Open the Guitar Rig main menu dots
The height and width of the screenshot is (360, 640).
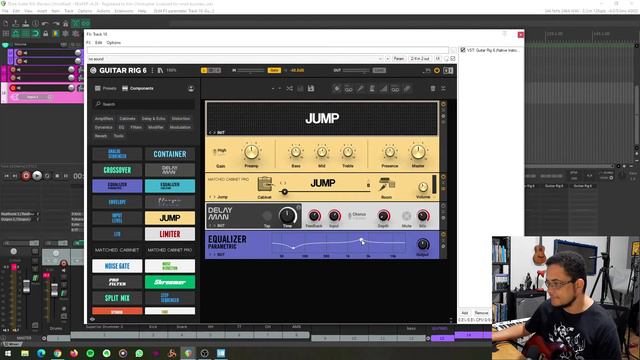153,71
